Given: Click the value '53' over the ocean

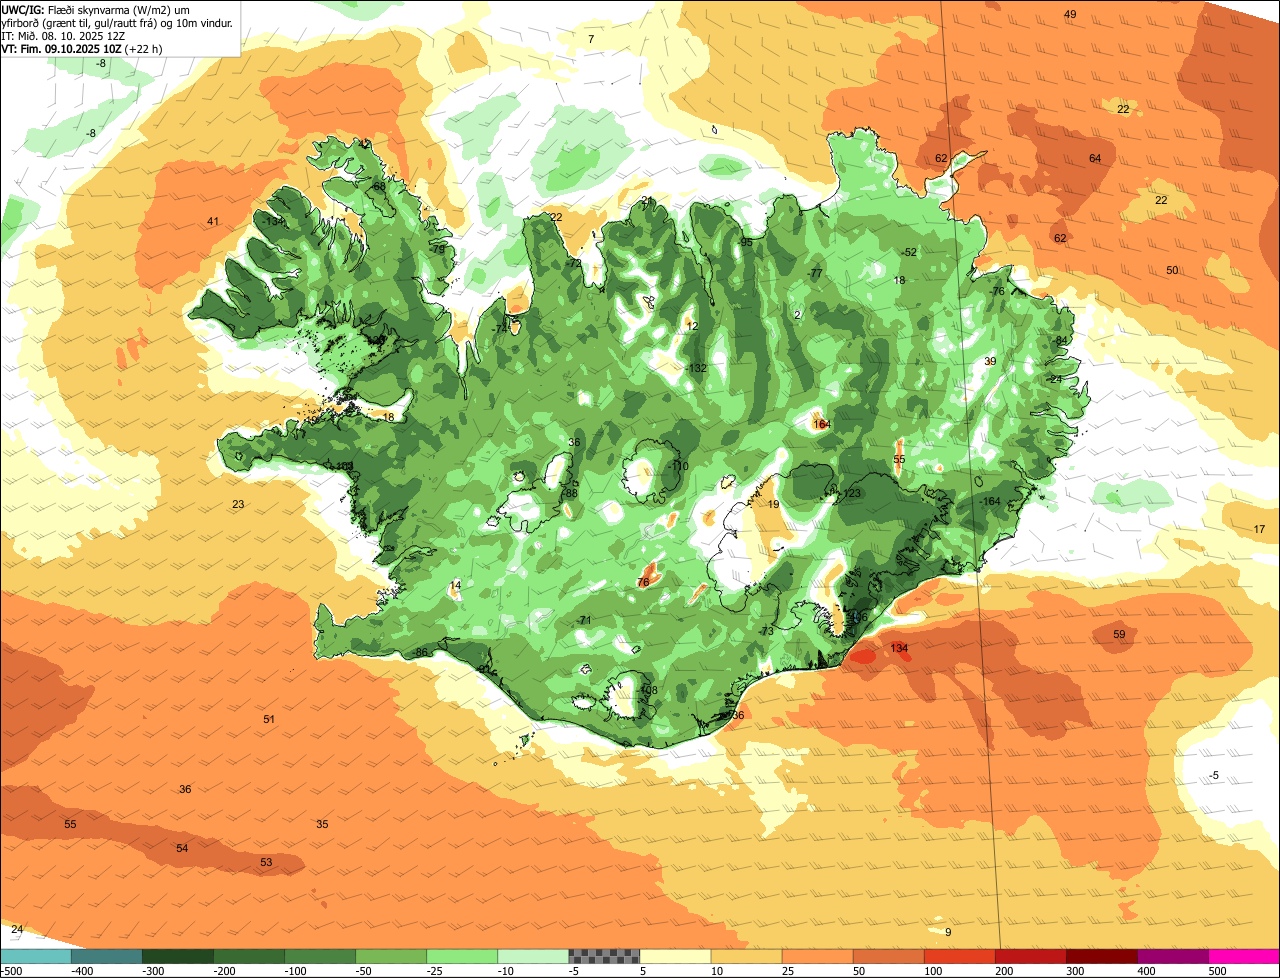Looking at the screenshot, I should (x=266, y=862).
